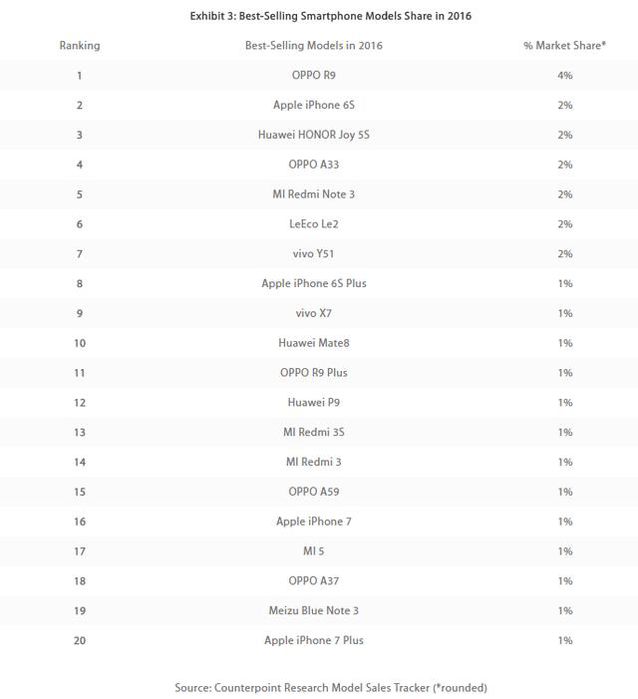Click Huawei HONOR Joy 5S entry
The width and height of the screenshot is (638, 699).
click(314, 135)
